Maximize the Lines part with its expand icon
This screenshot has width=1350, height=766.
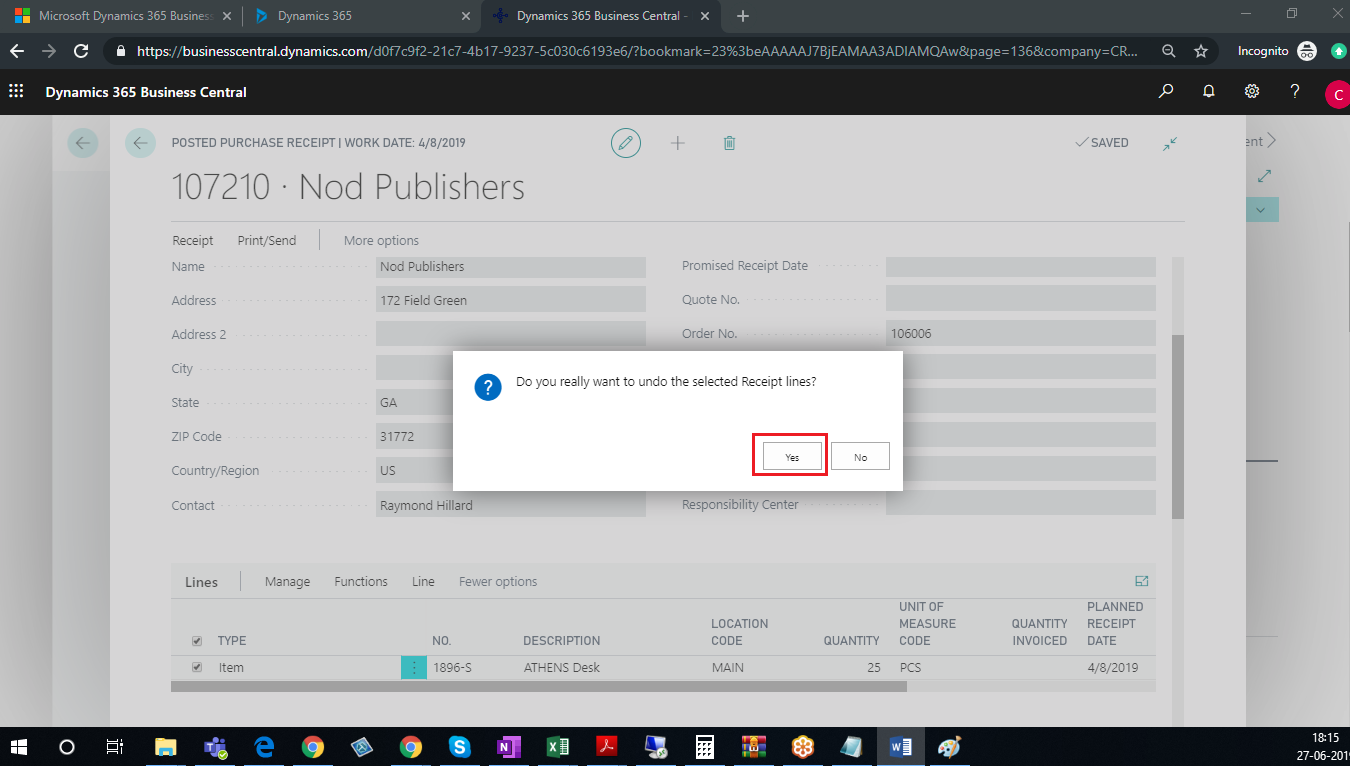click(x=1142, y=581)
